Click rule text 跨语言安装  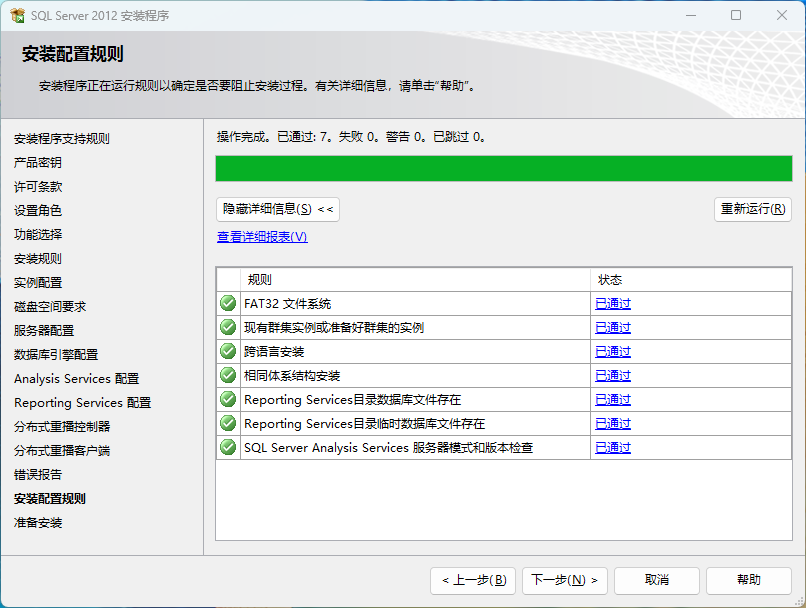coord(274,352)
